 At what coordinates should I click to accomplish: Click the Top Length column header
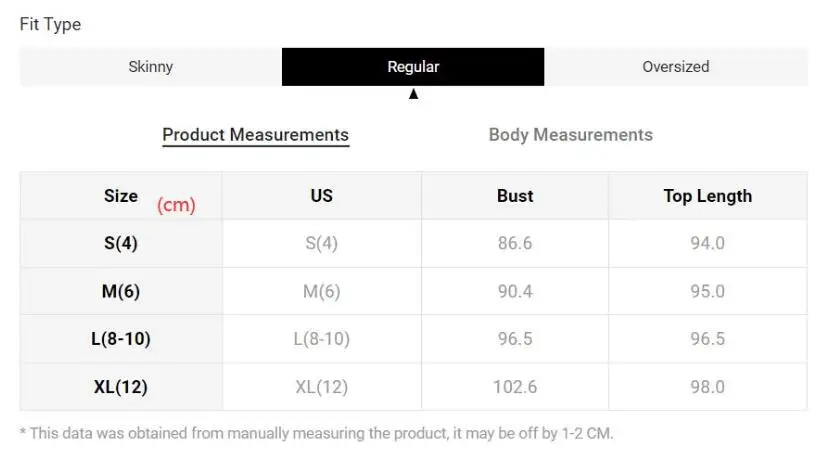(708, 196)
